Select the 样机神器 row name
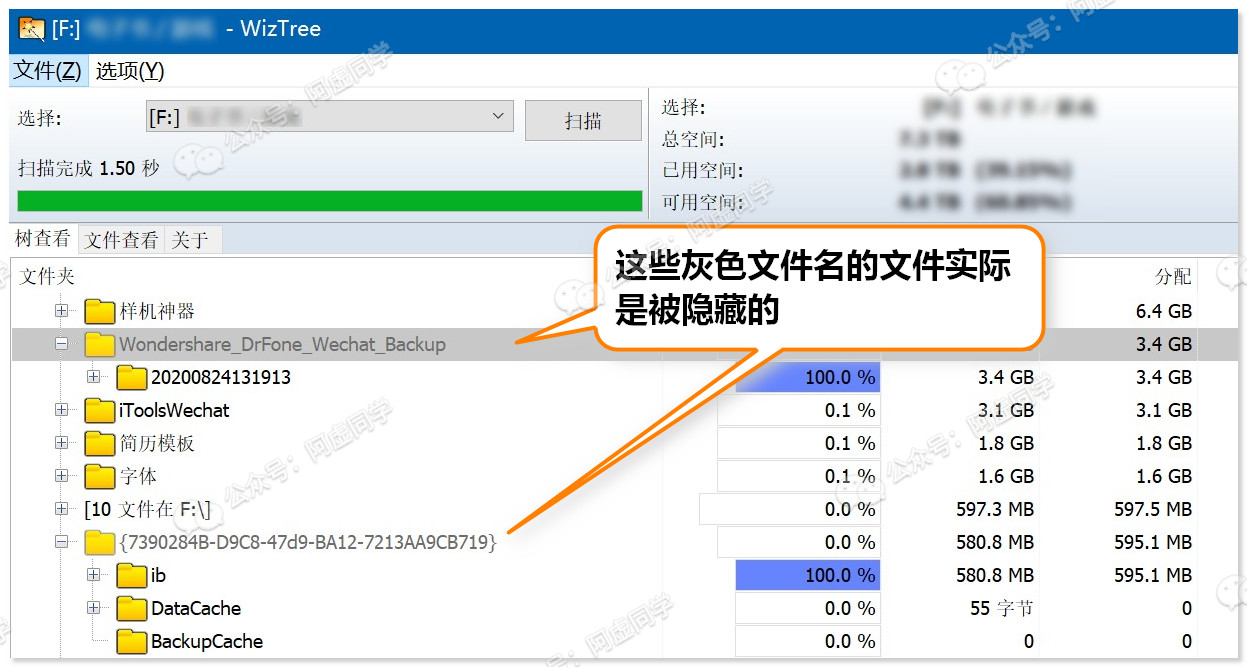The width and height of the screenshot is (1247, 667). pyautogui.click(x=158, y=312)
